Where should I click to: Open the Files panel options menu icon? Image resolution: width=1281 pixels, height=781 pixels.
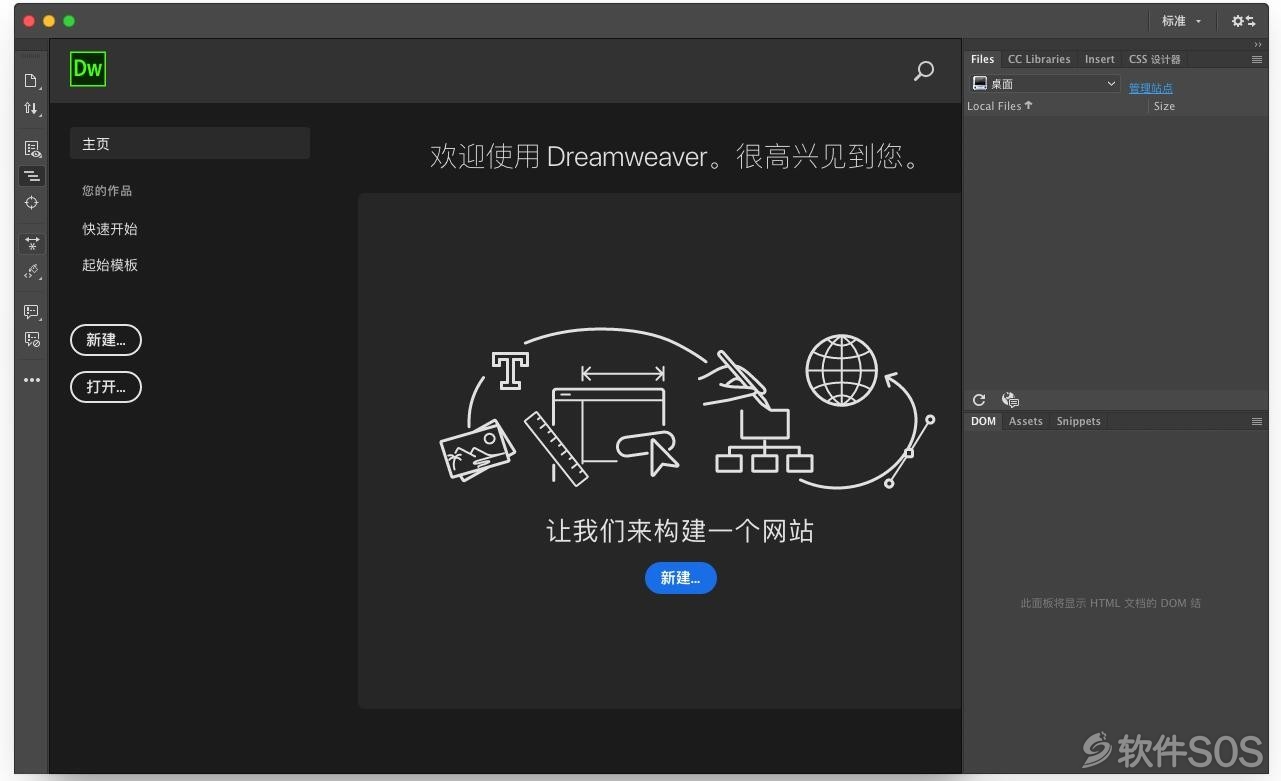pos(1257,60)
